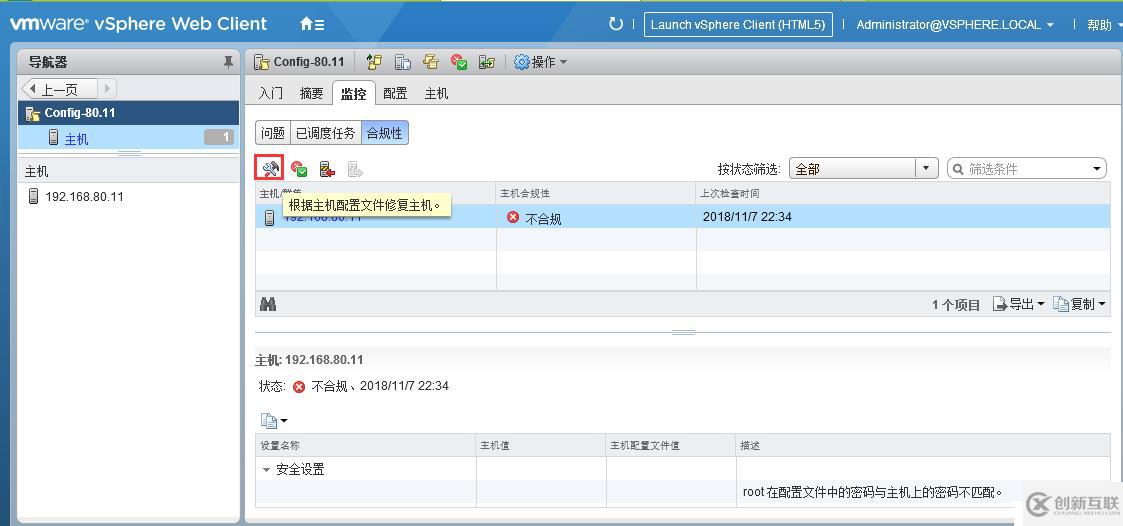Click inside the 筛选条件 filter field
The height and width of the screenshot is (526, 1123).
pyautogui.click(x=1026, y=169)
